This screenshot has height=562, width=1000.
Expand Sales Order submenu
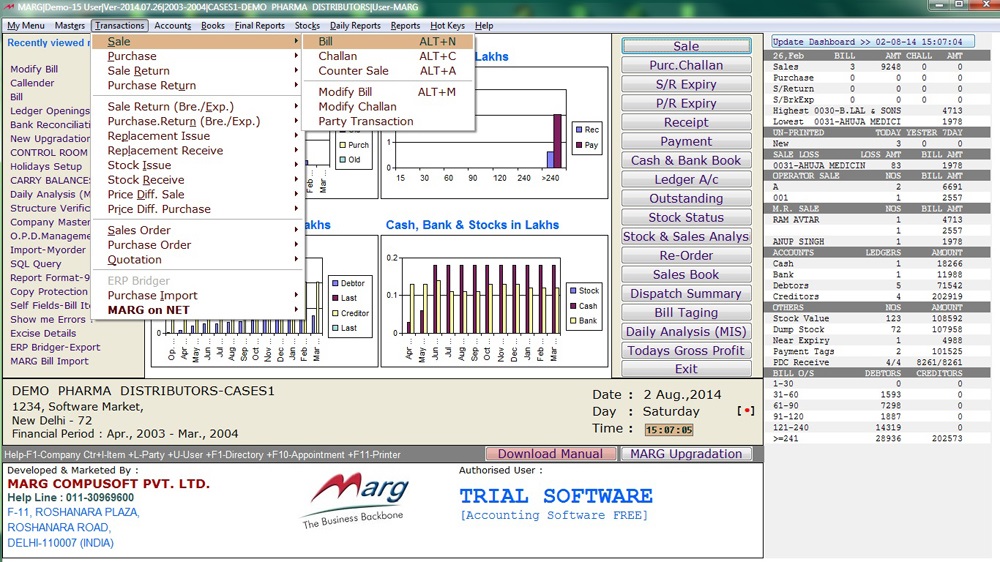pos(197,230)
